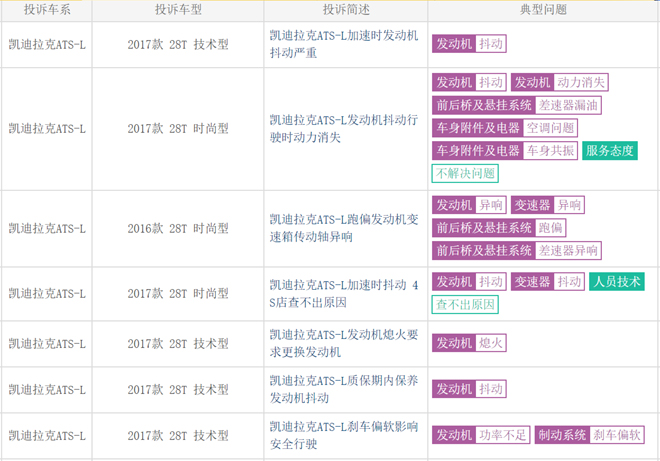
Task: Select the 变速器 异响 tag
Action: (548, 205)
